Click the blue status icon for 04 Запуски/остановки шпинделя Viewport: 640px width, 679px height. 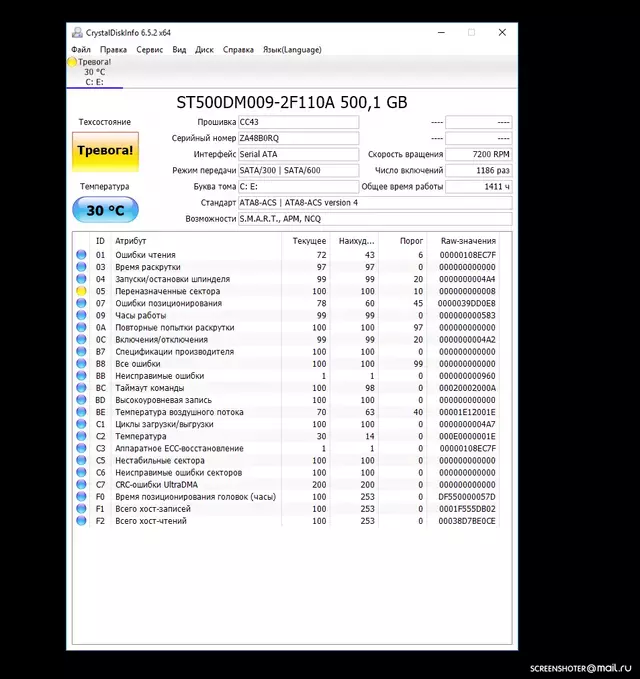pos(81,279)
